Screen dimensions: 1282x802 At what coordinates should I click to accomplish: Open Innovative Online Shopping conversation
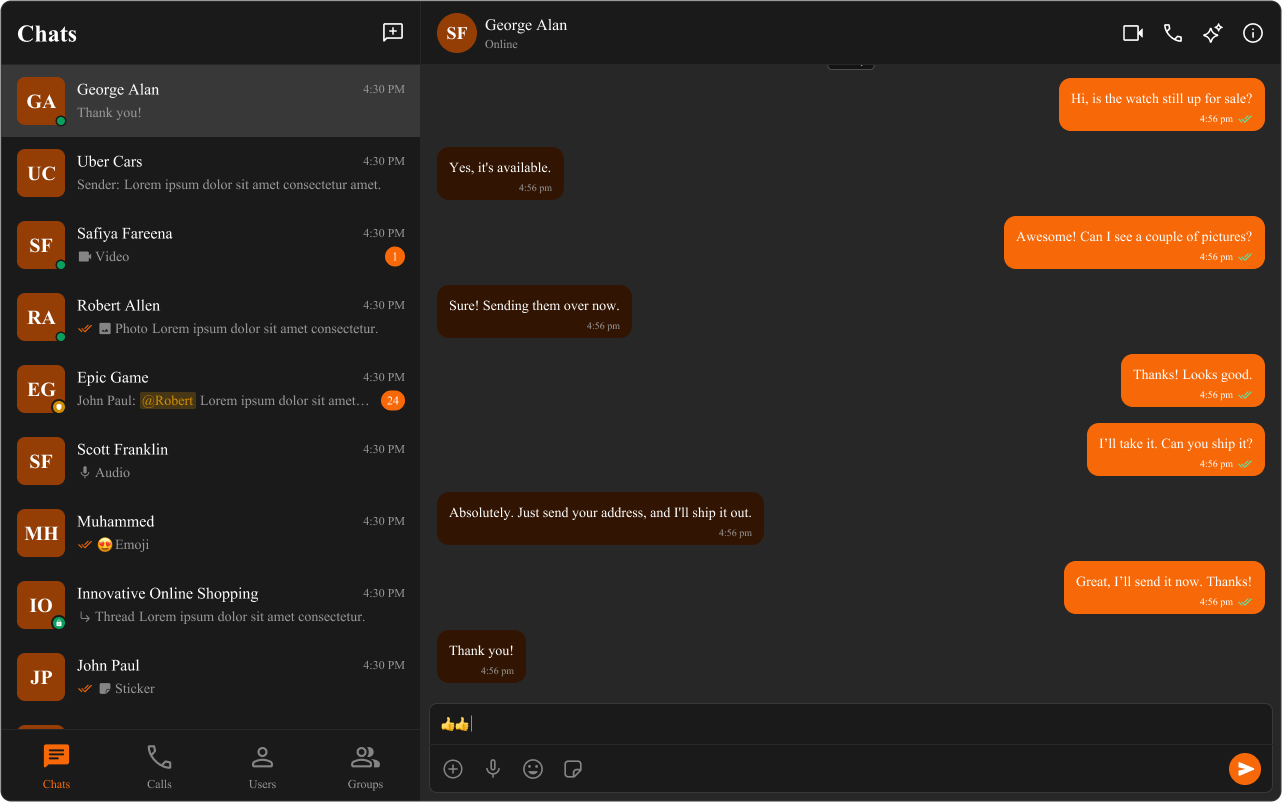pos(211,605)
